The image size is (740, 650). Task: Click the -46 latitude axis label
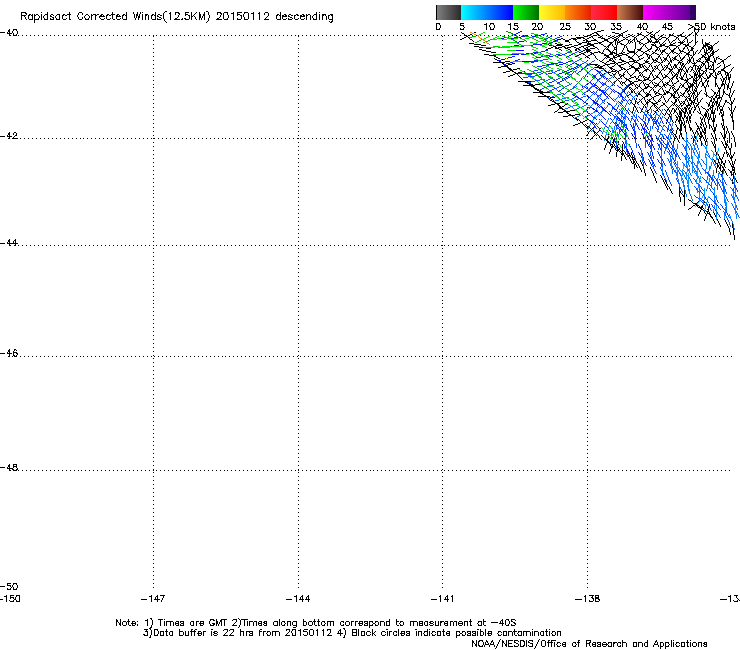(9, 354)
